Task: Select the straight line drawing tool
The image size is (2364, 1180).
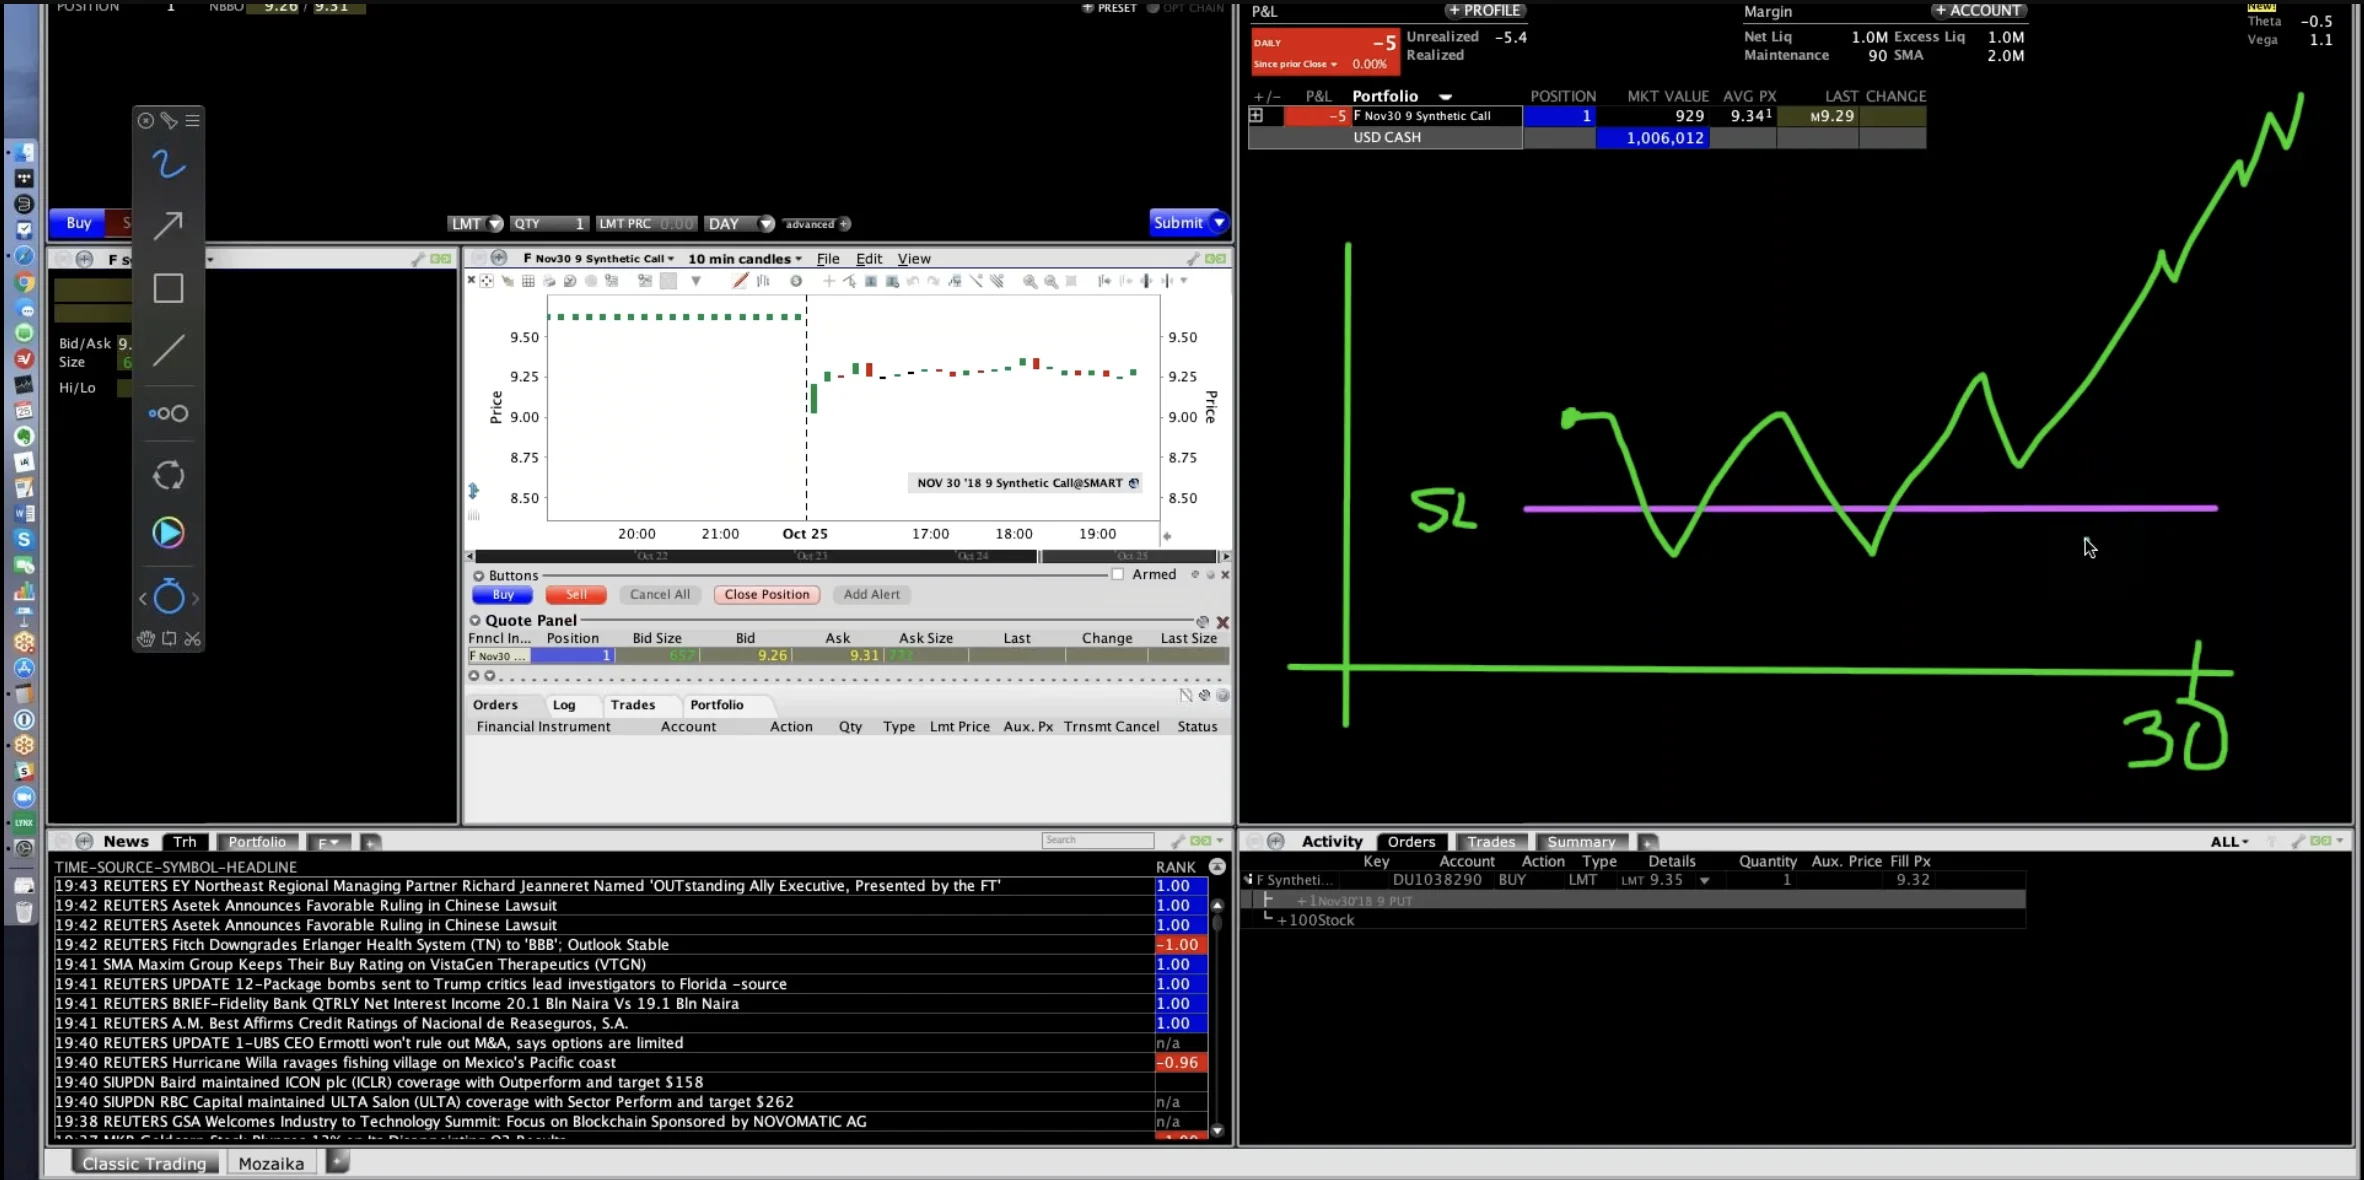Action: (168, 351)
